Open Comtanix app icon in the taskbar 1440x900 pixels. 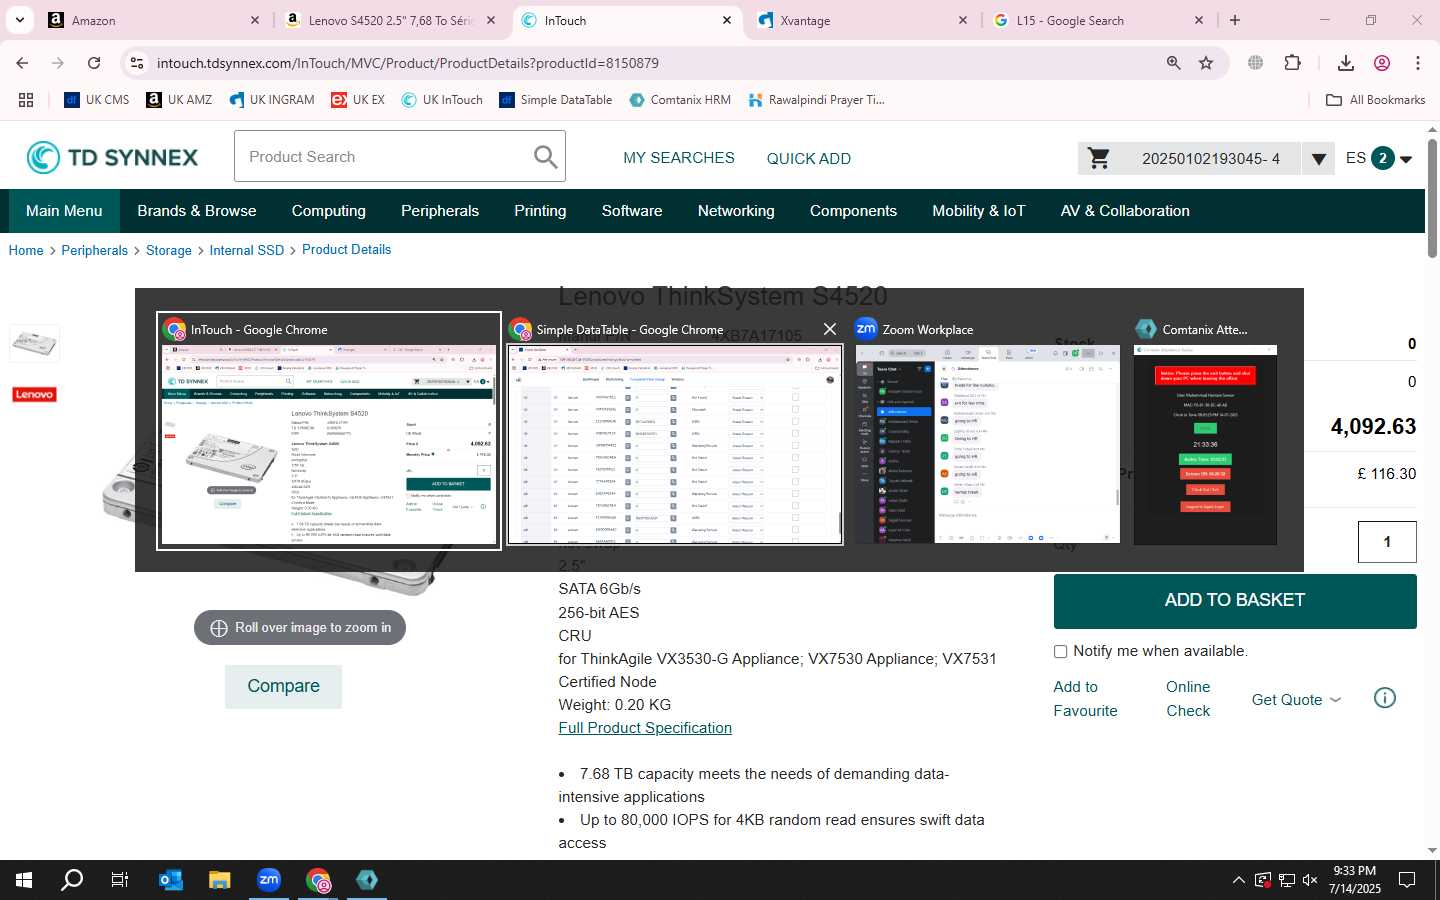point(367,880)
